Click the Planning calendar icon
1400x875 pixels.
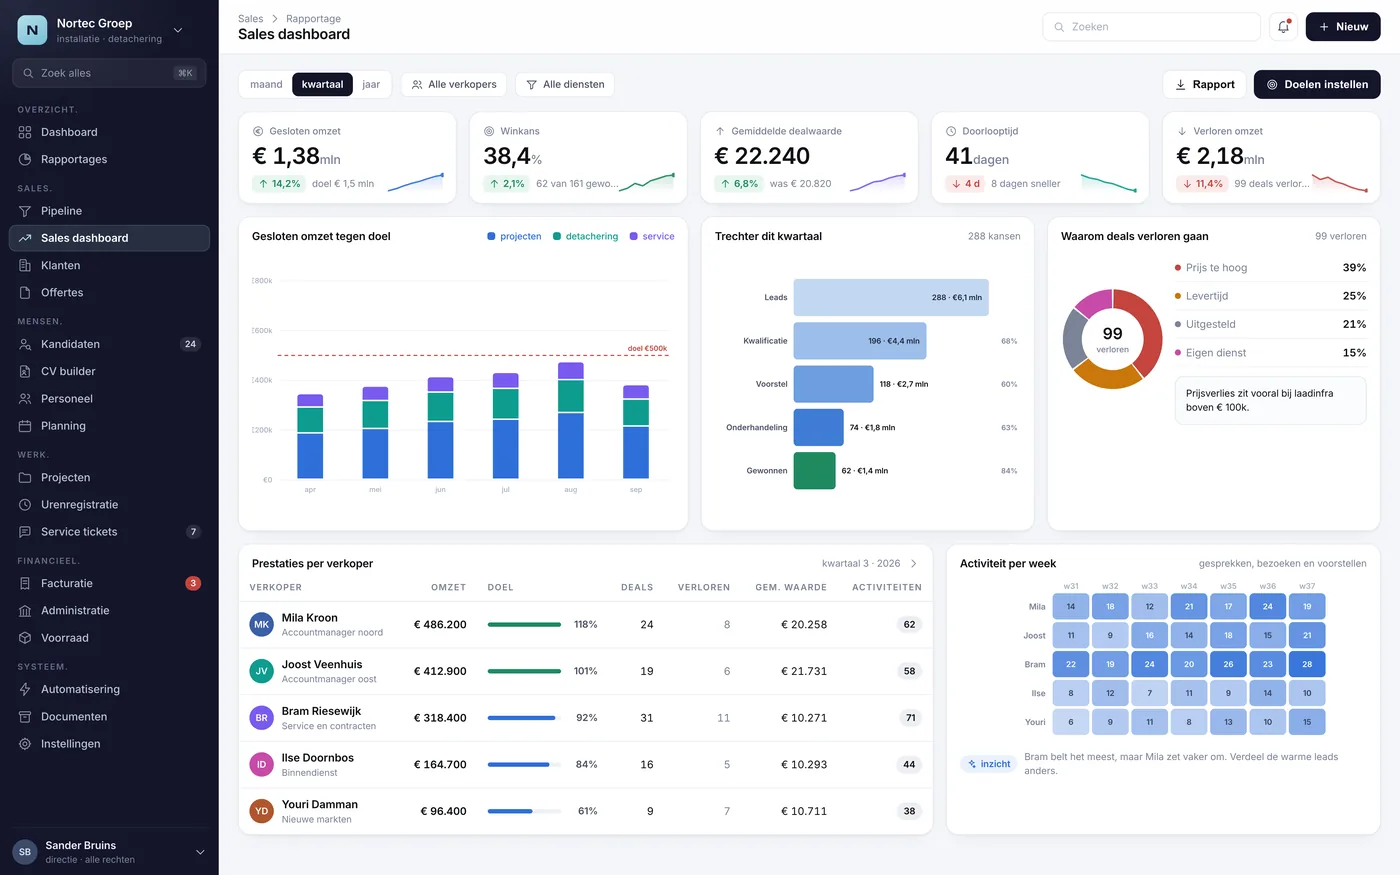pos(25,426)
